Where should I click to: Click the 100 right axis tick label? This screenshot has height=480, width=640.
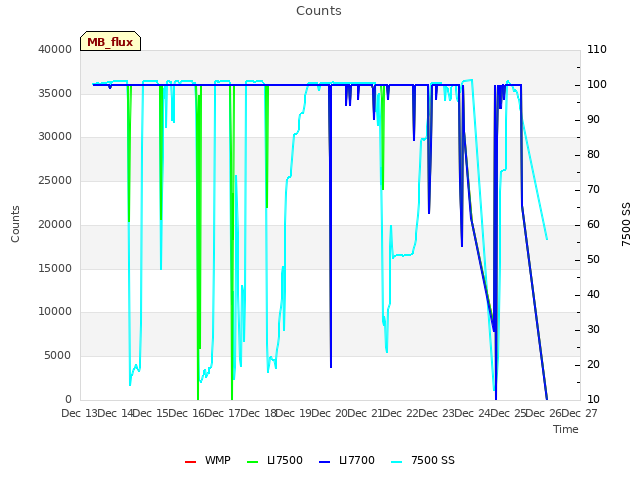click(597, 84)
